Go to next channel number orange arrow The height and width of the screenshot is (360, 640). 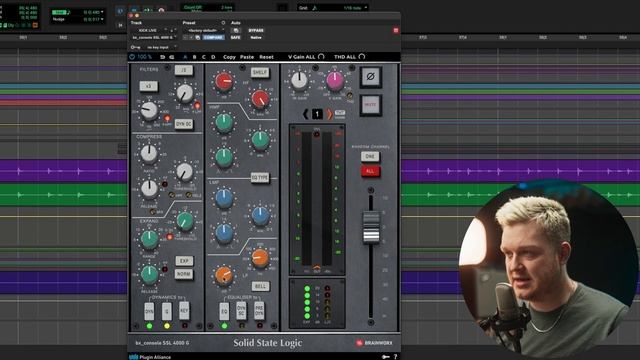(x=329, y=114)
